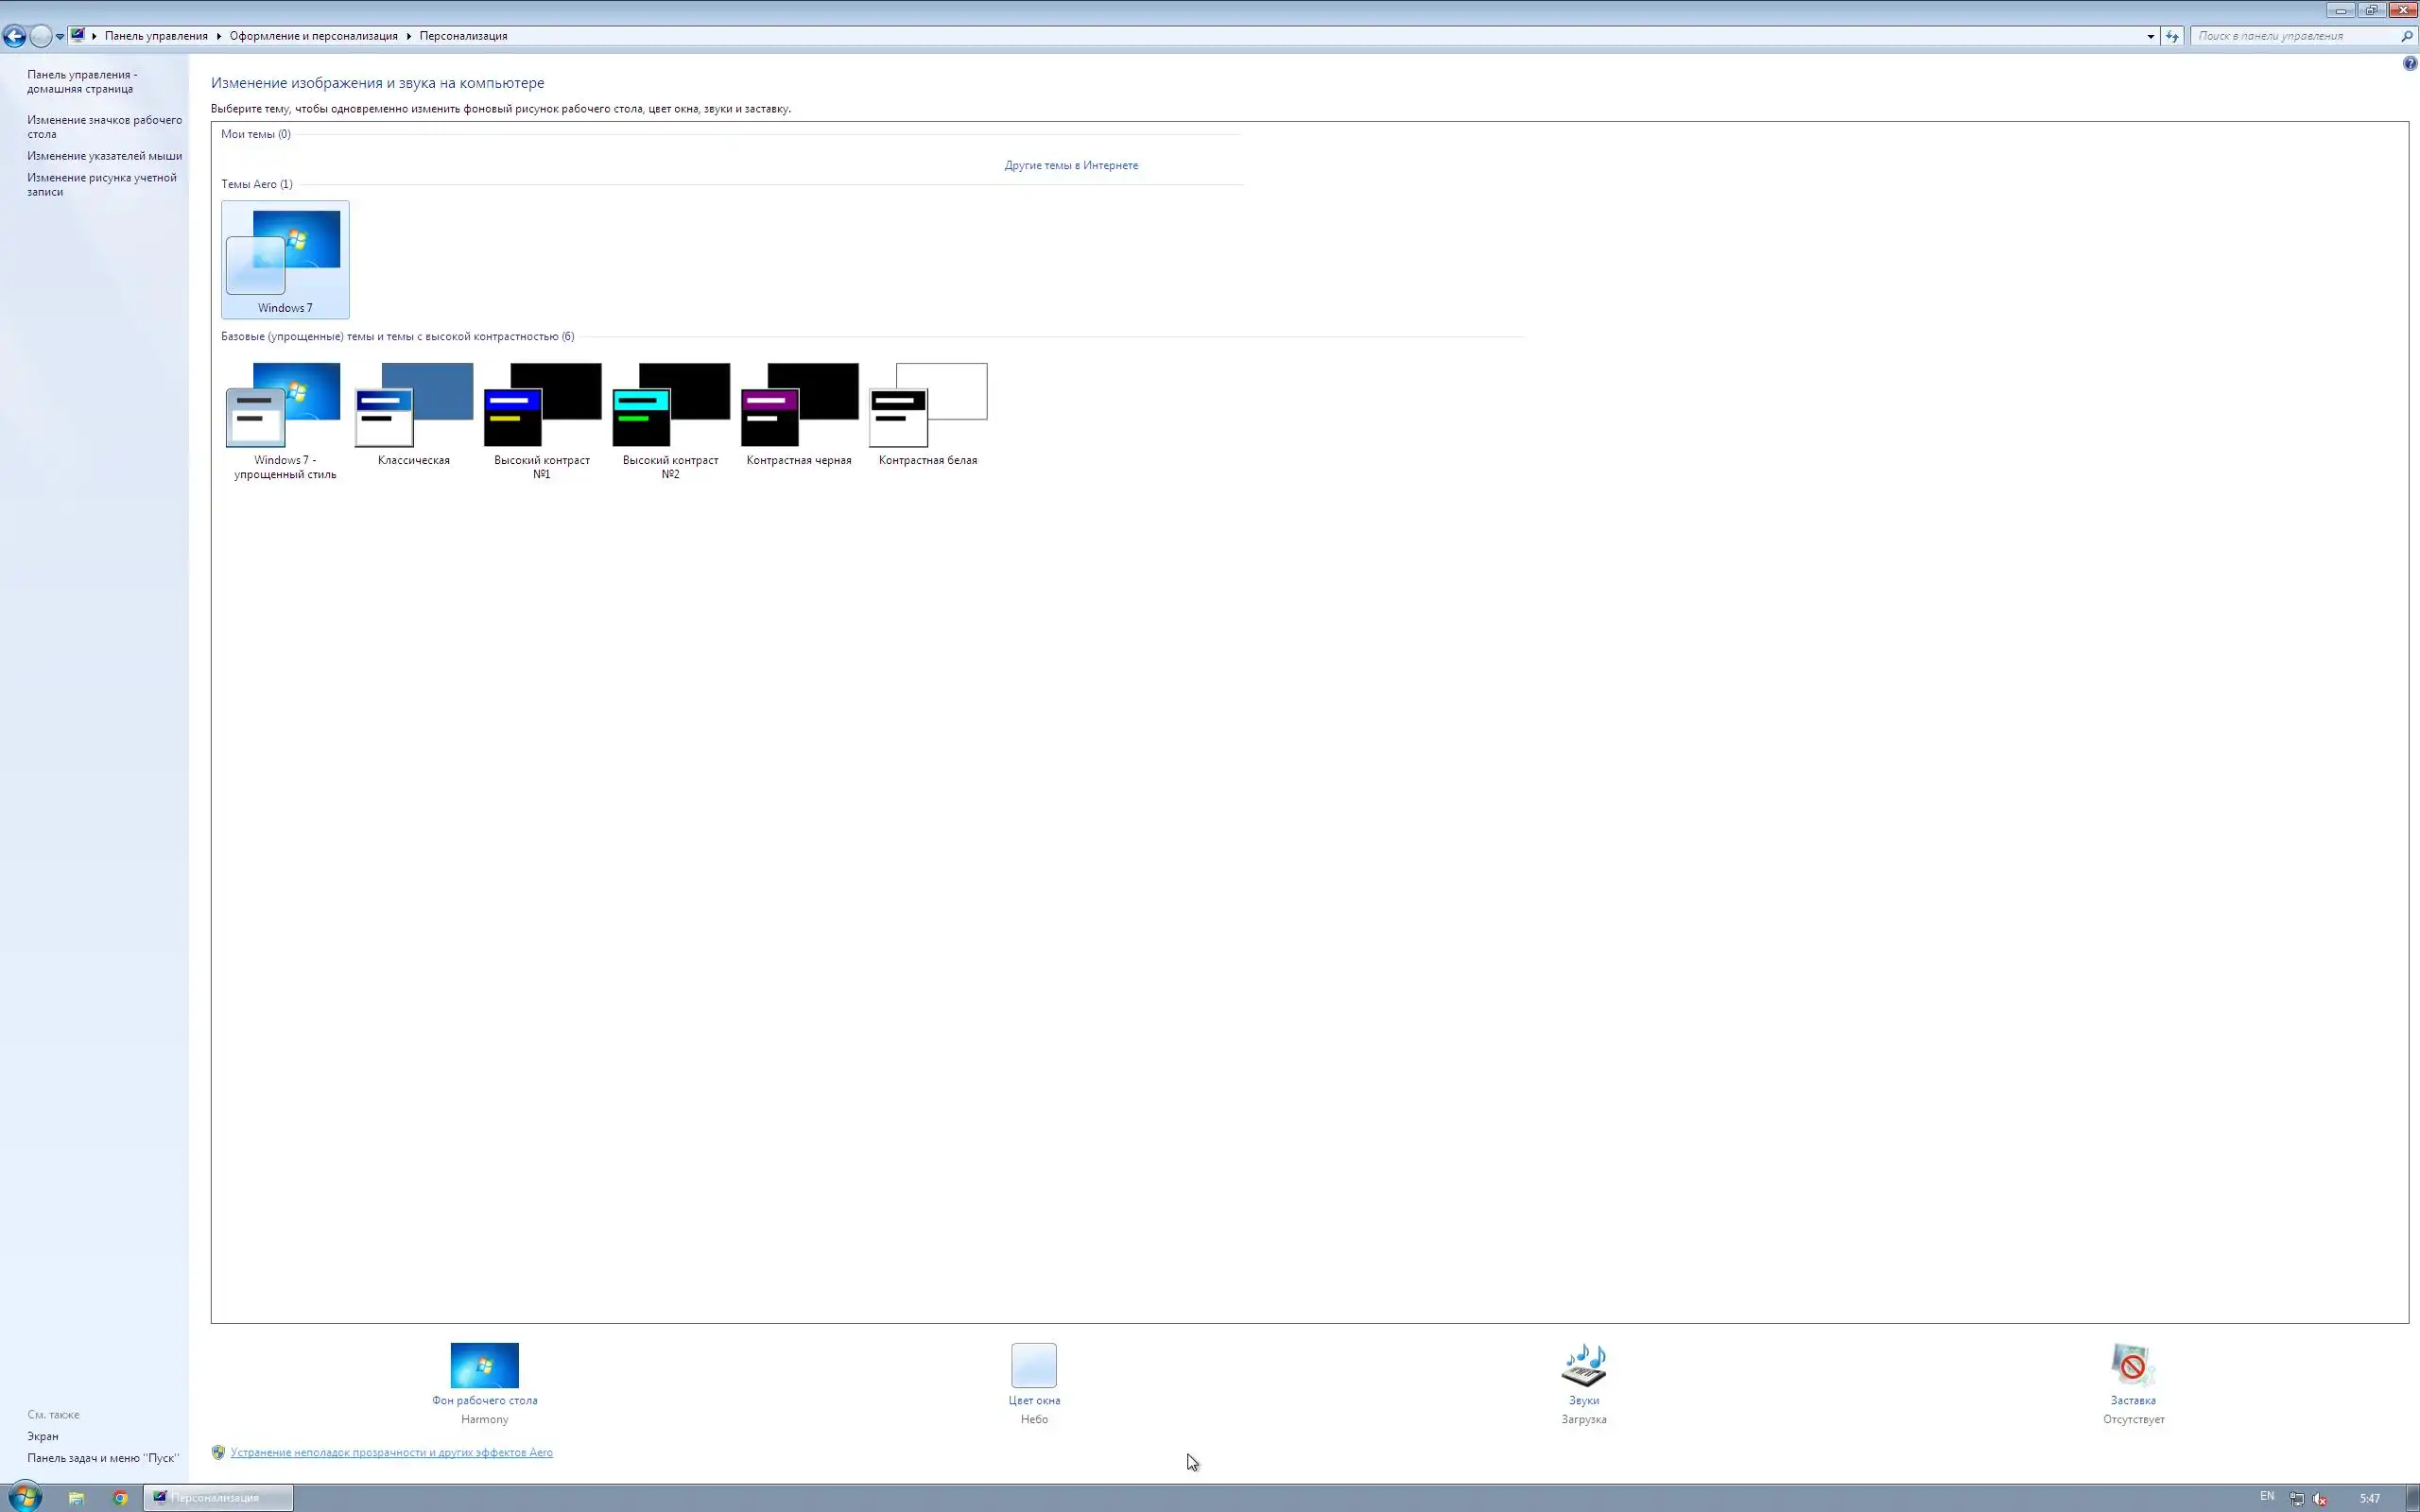The image size is (2420, 1512).
Task: Open the Screen Saver (Заставка) icon
Action: (x=2132, y=1365)
